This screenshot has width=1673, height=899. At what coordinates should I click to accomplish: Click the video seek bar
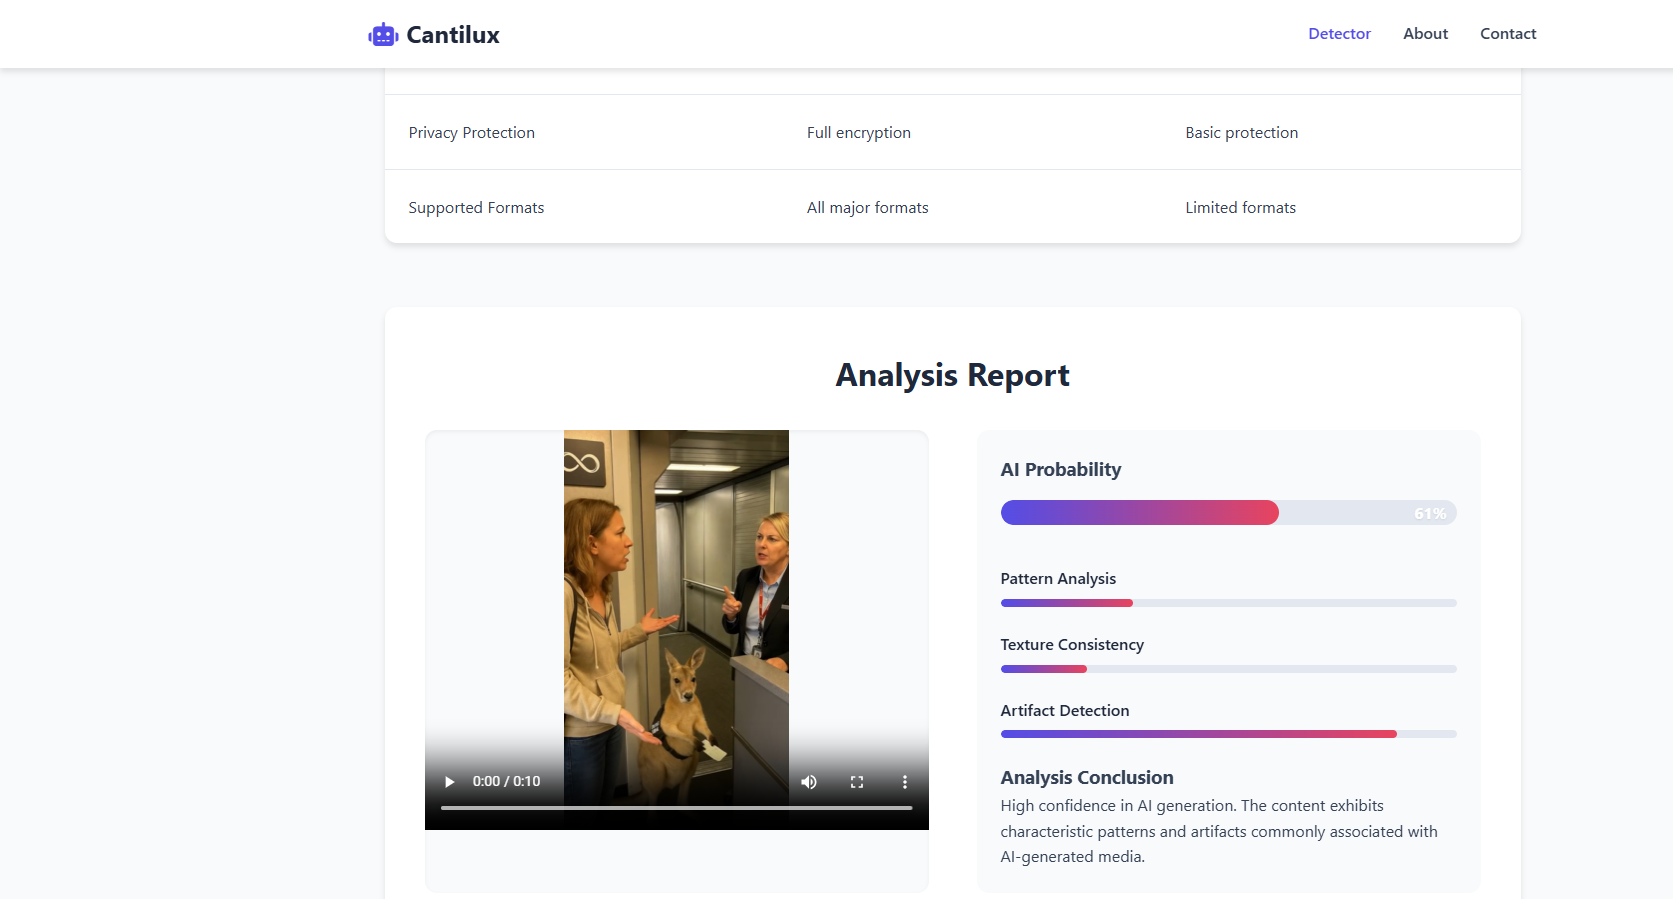[676, 808]
